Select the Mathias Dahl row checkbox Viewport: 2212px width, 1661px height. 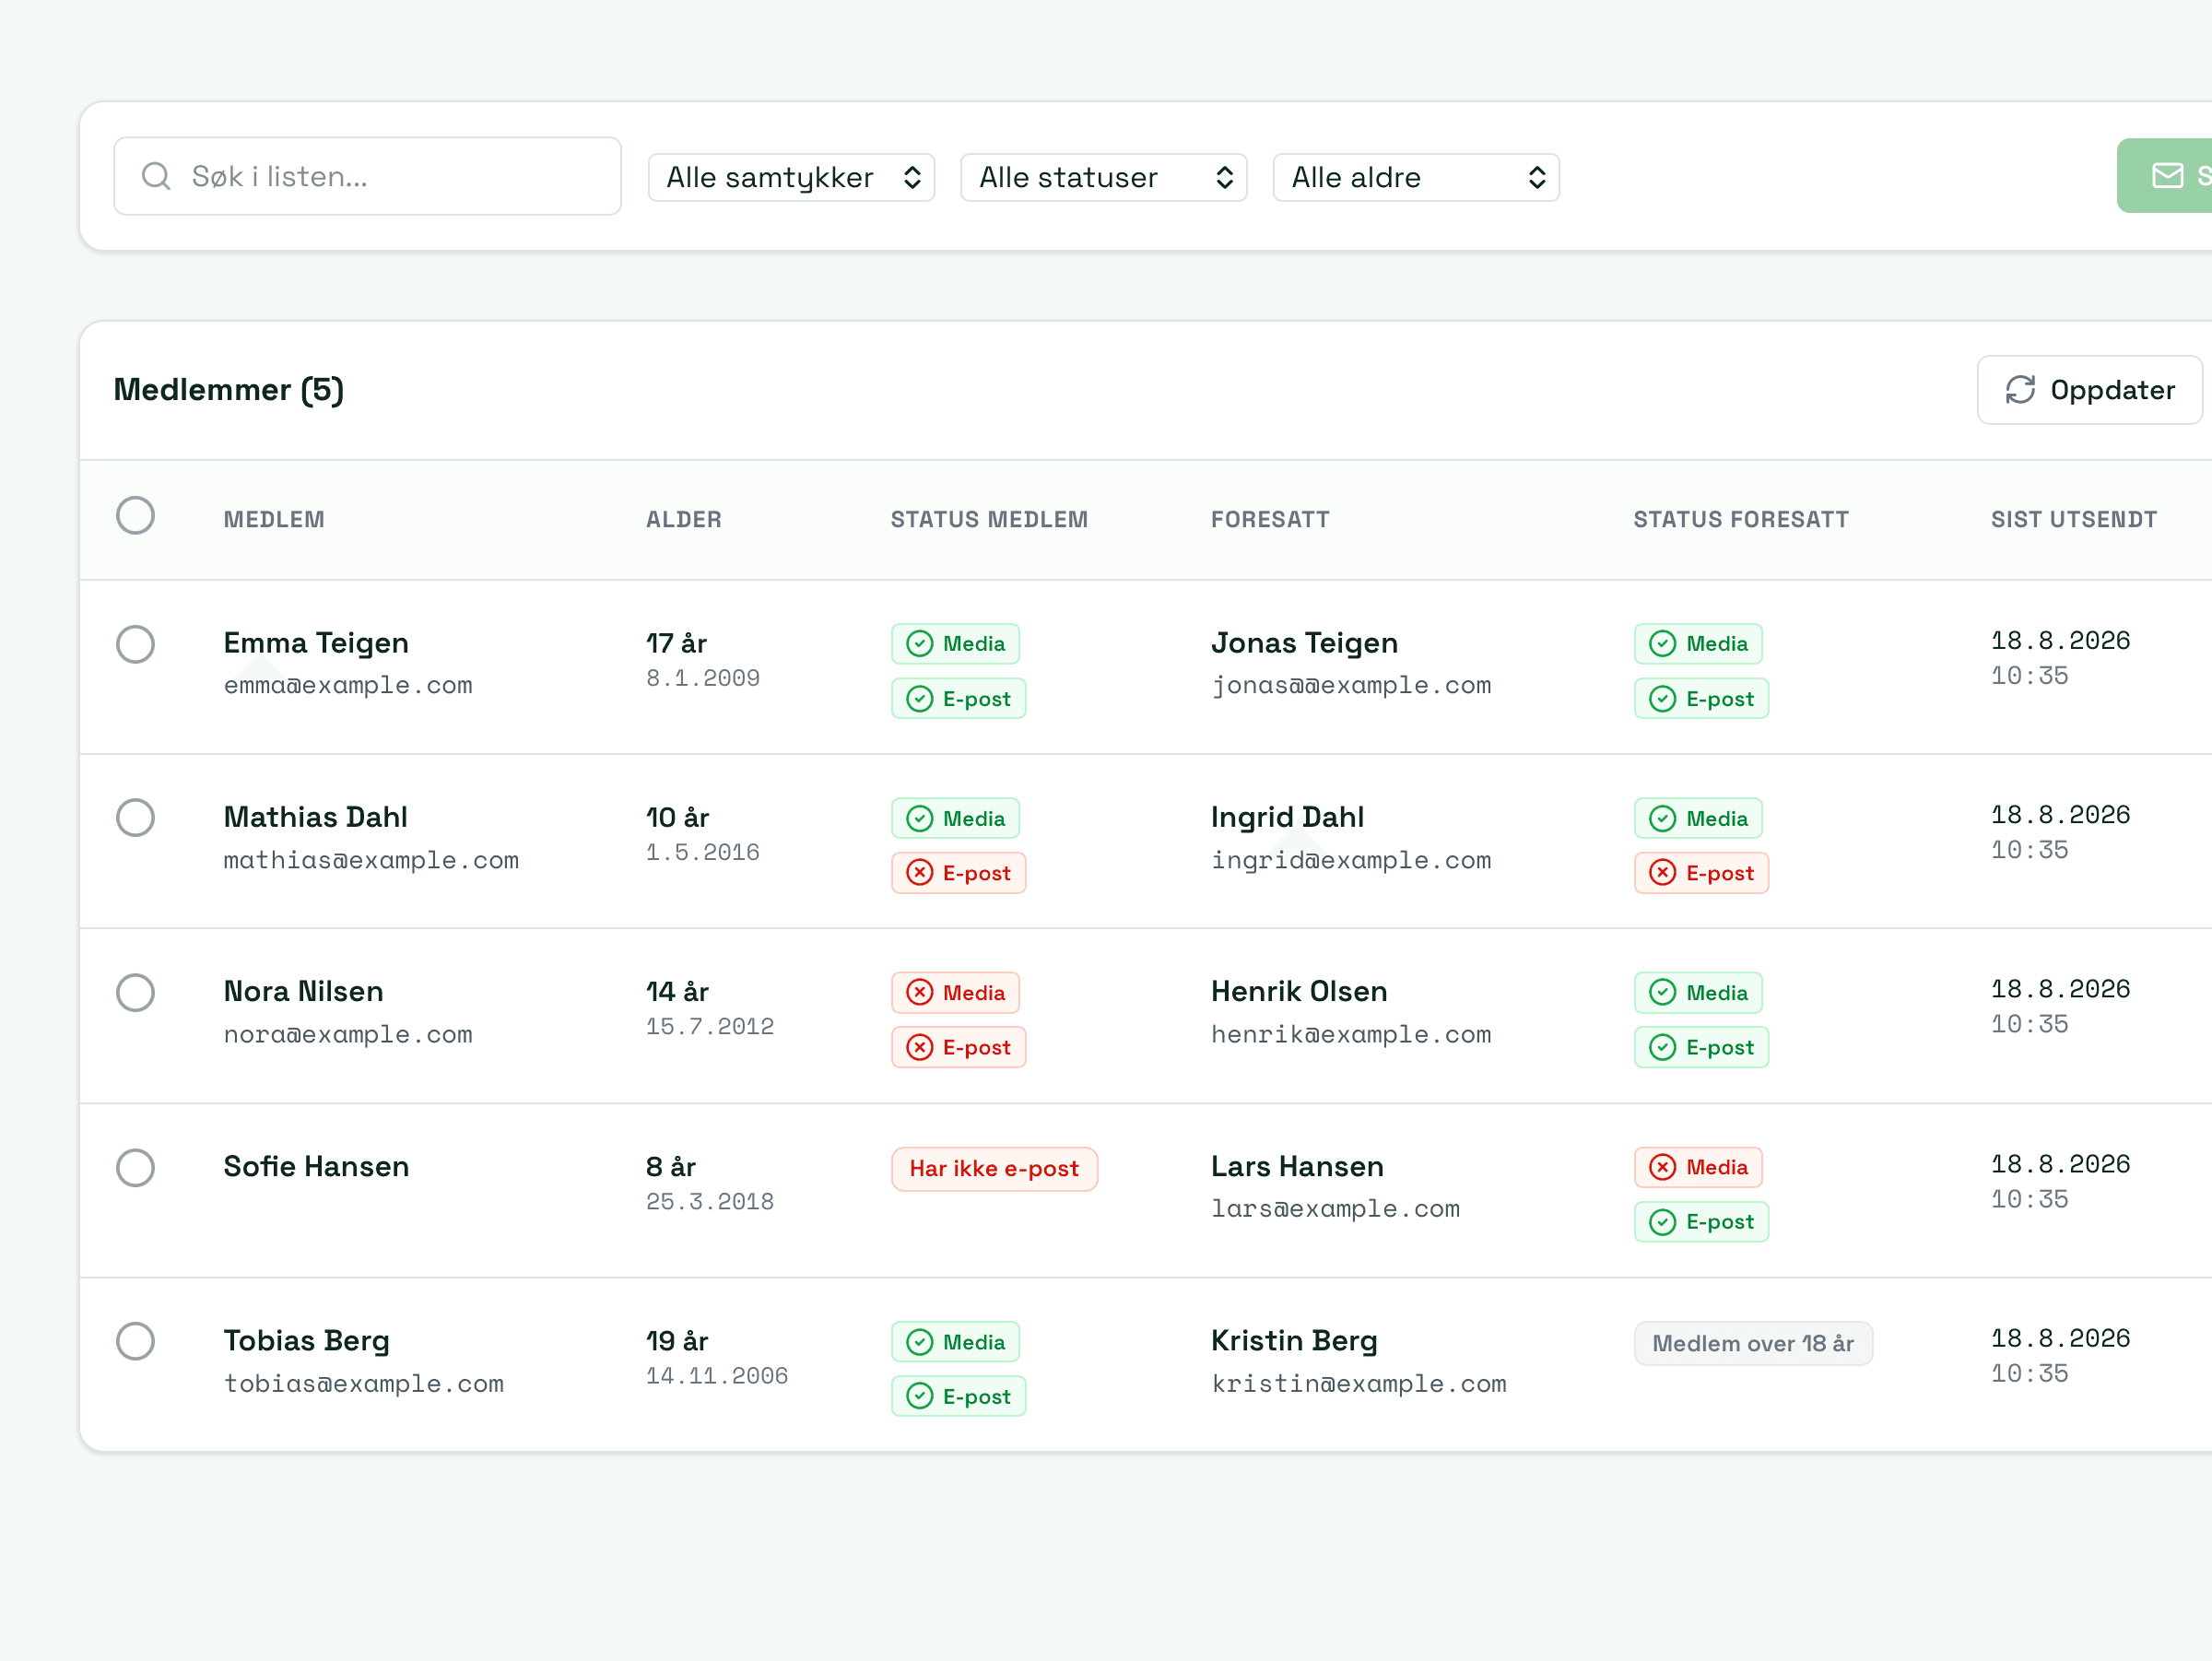coord(135,818)
